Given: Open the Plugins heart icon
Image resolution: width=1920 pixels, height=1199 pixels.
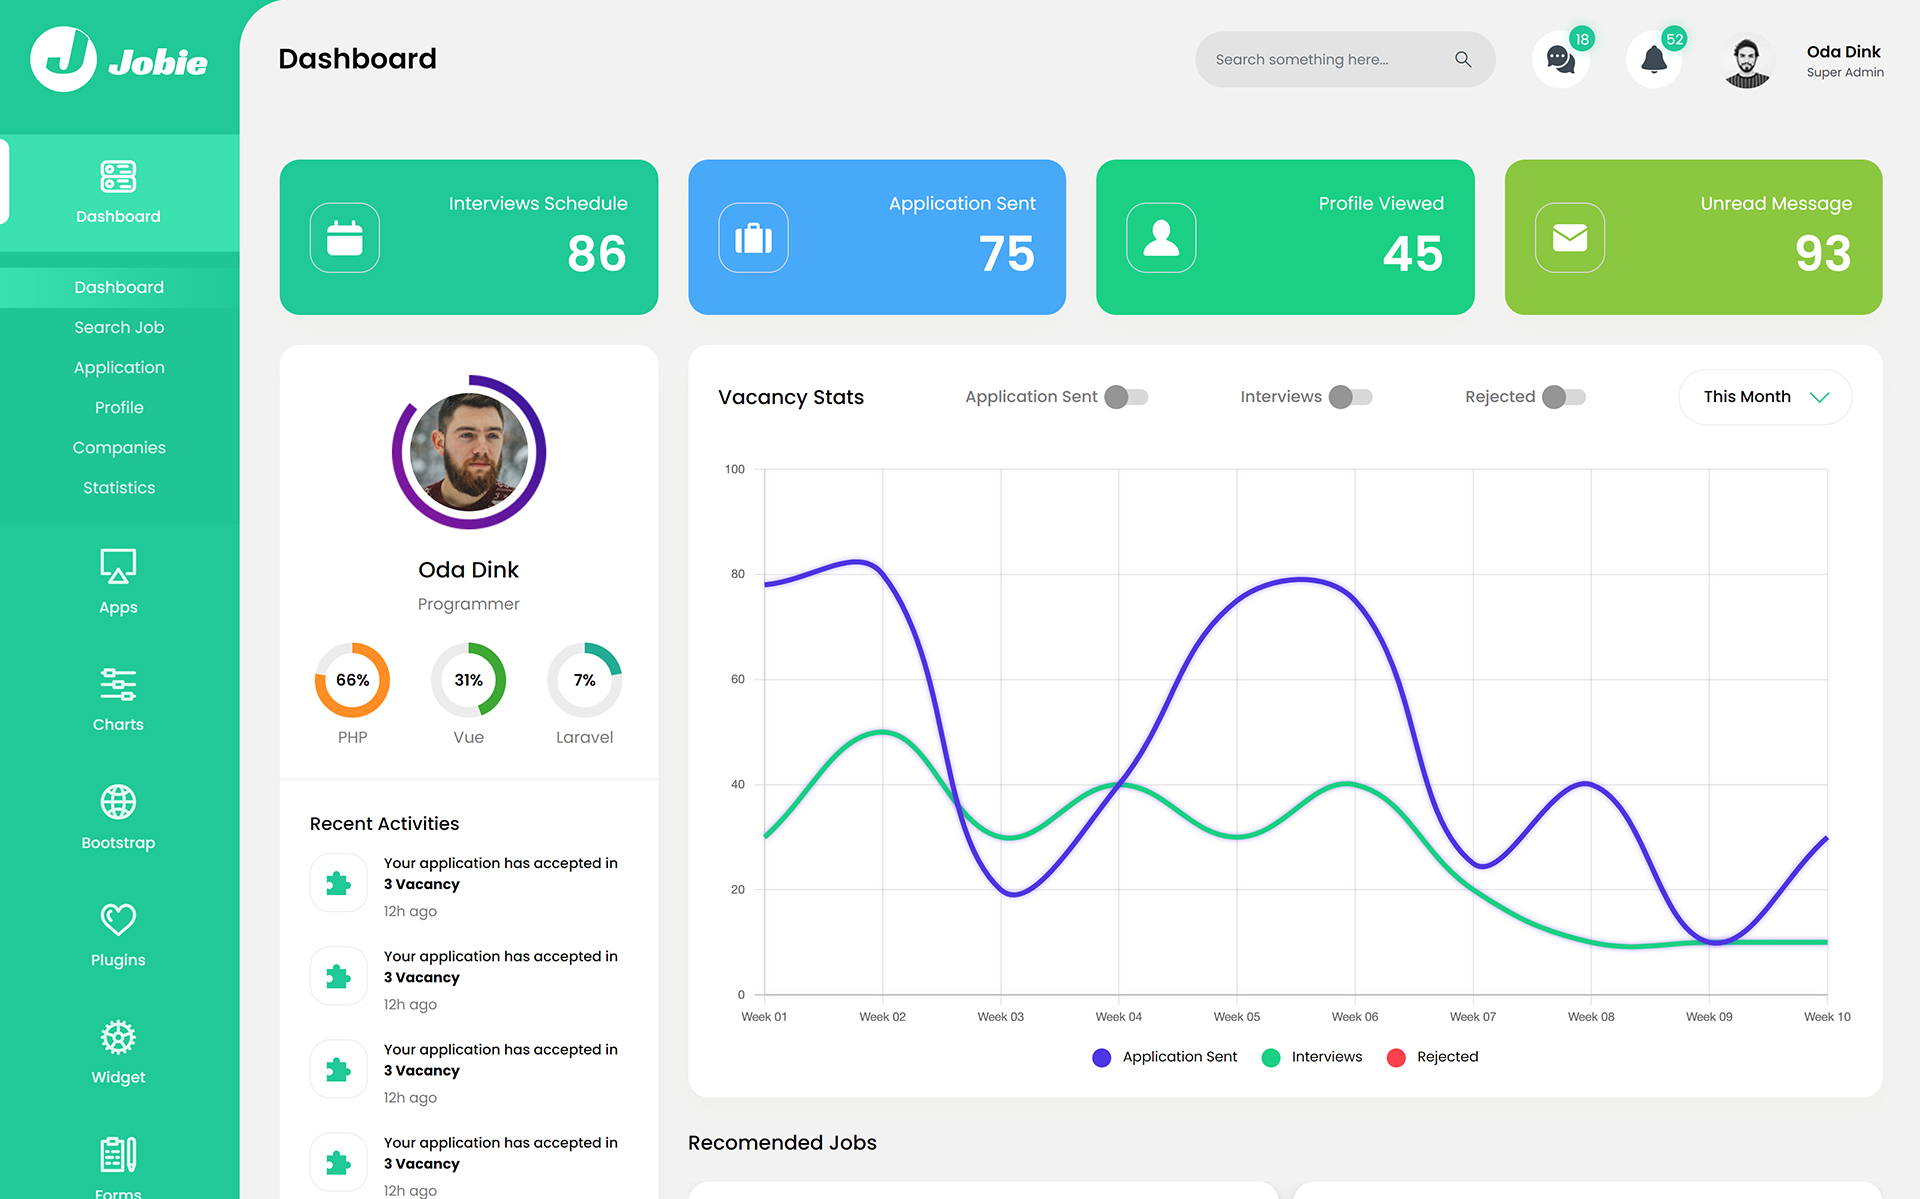Looking at the screenshot, I should [x=118, y=919].
